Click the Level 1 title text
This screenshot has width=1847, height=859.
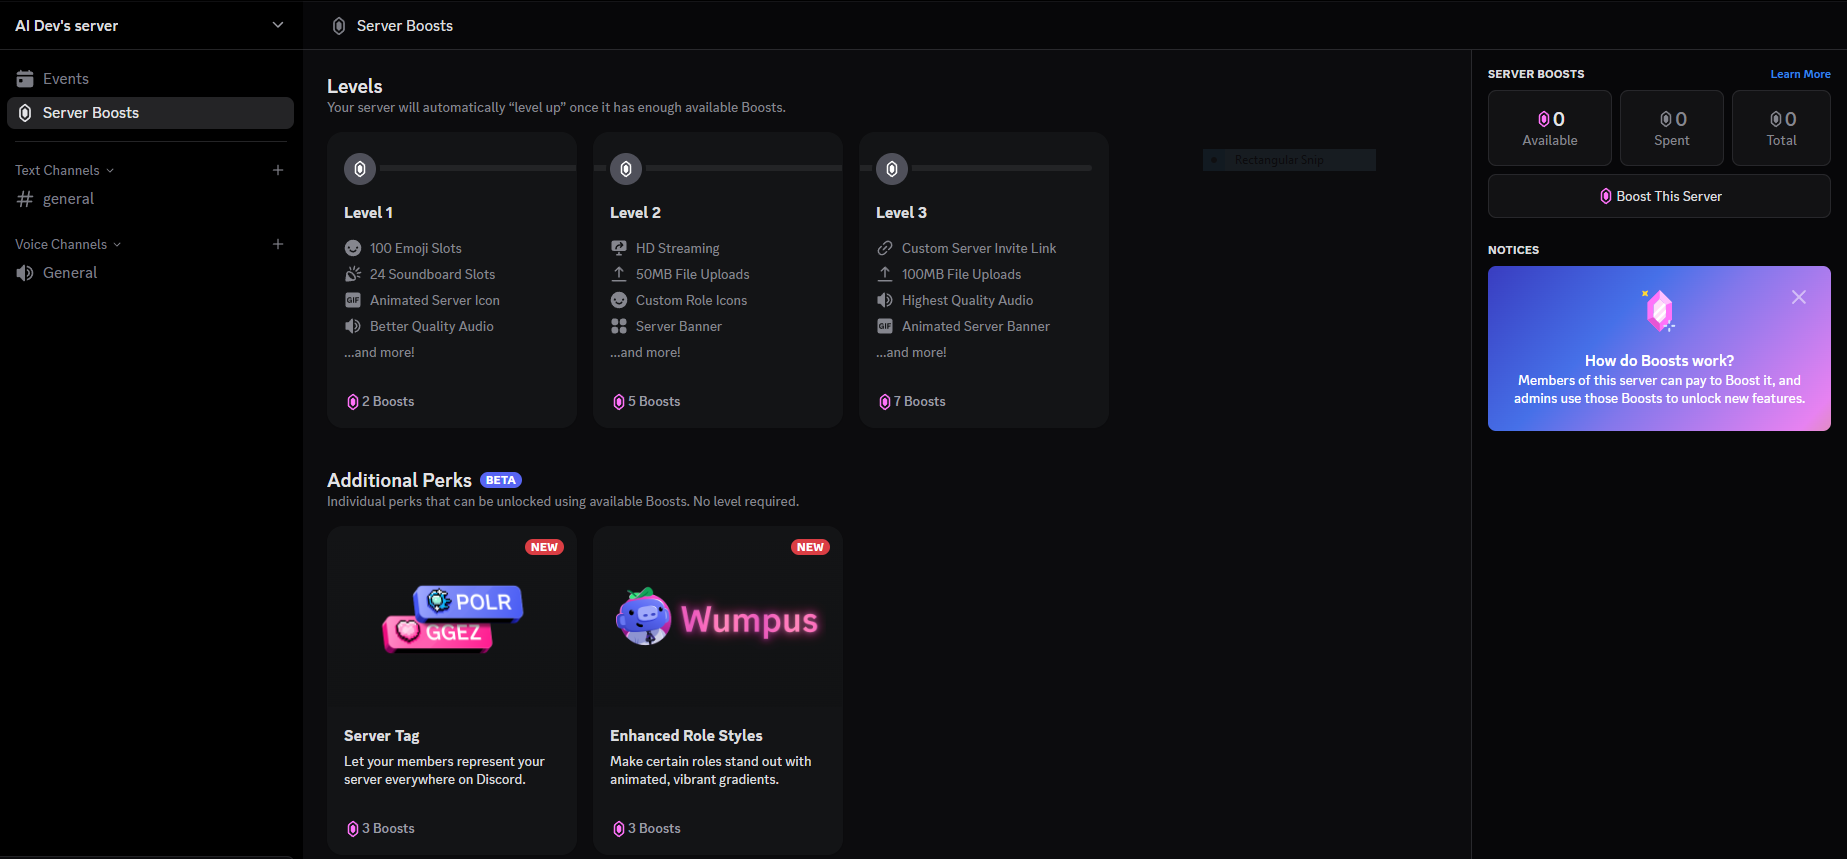click(x=368, y=213)
